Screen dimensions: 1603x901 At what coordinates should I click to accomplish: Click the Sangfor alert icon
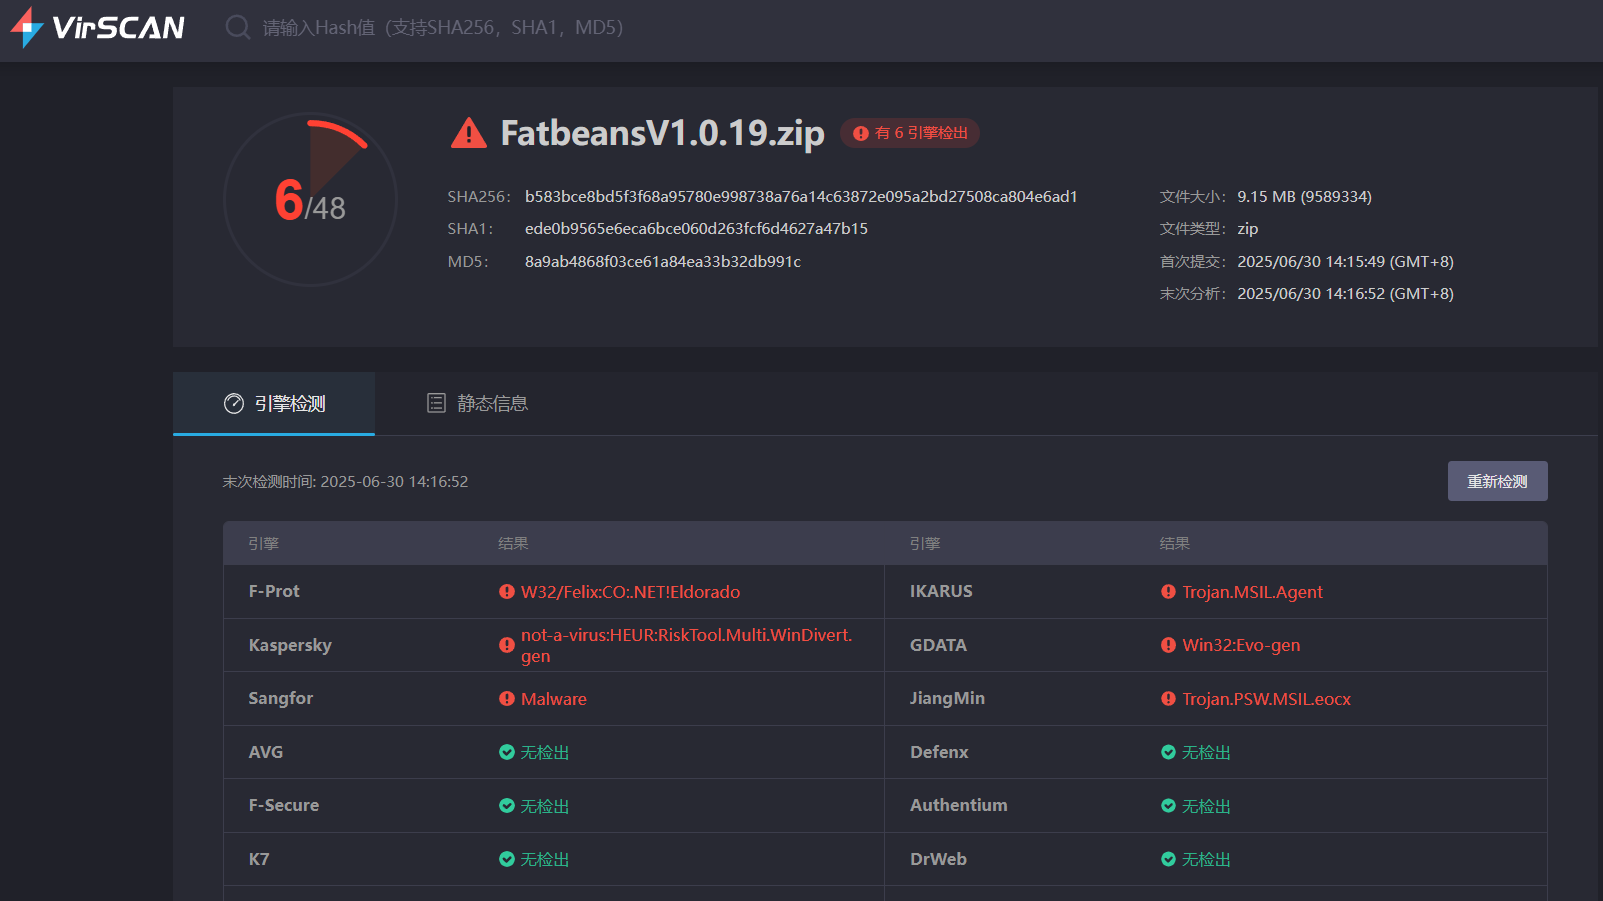(x=507, y=699)
